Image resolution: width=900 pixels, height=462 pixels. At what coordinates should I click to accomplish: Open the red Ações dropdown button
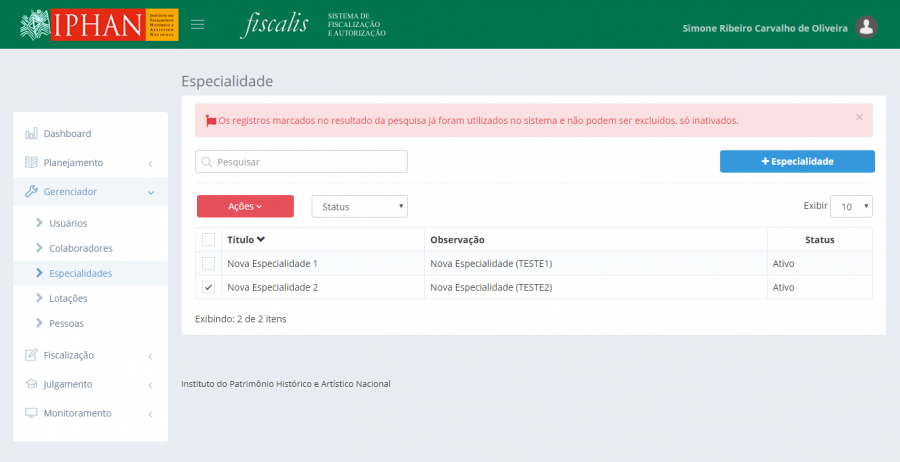click(x=245, y=206)
